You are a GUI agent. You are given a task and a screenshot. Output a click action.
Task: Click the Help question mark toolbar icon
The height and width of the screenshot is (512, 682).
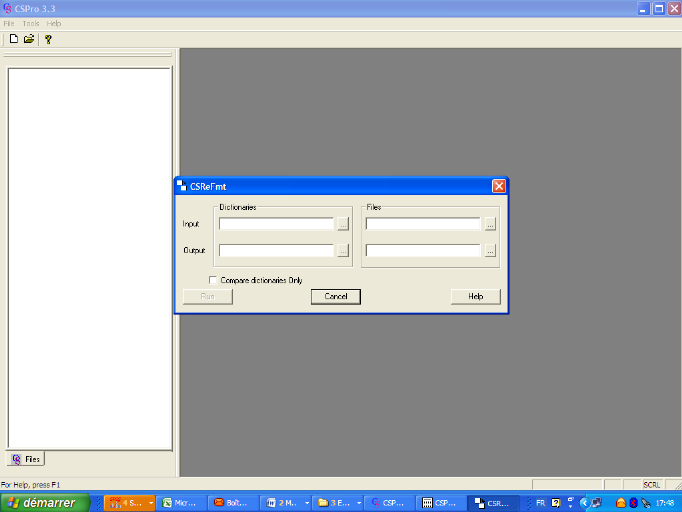48,39
